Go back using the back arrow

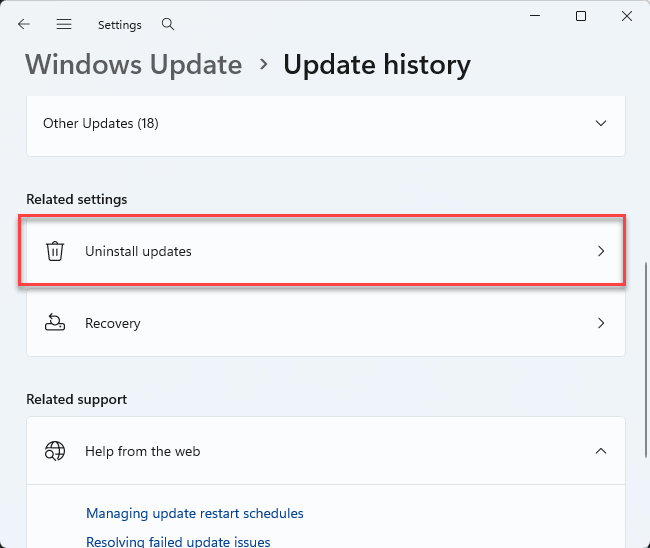click(24, 24)
